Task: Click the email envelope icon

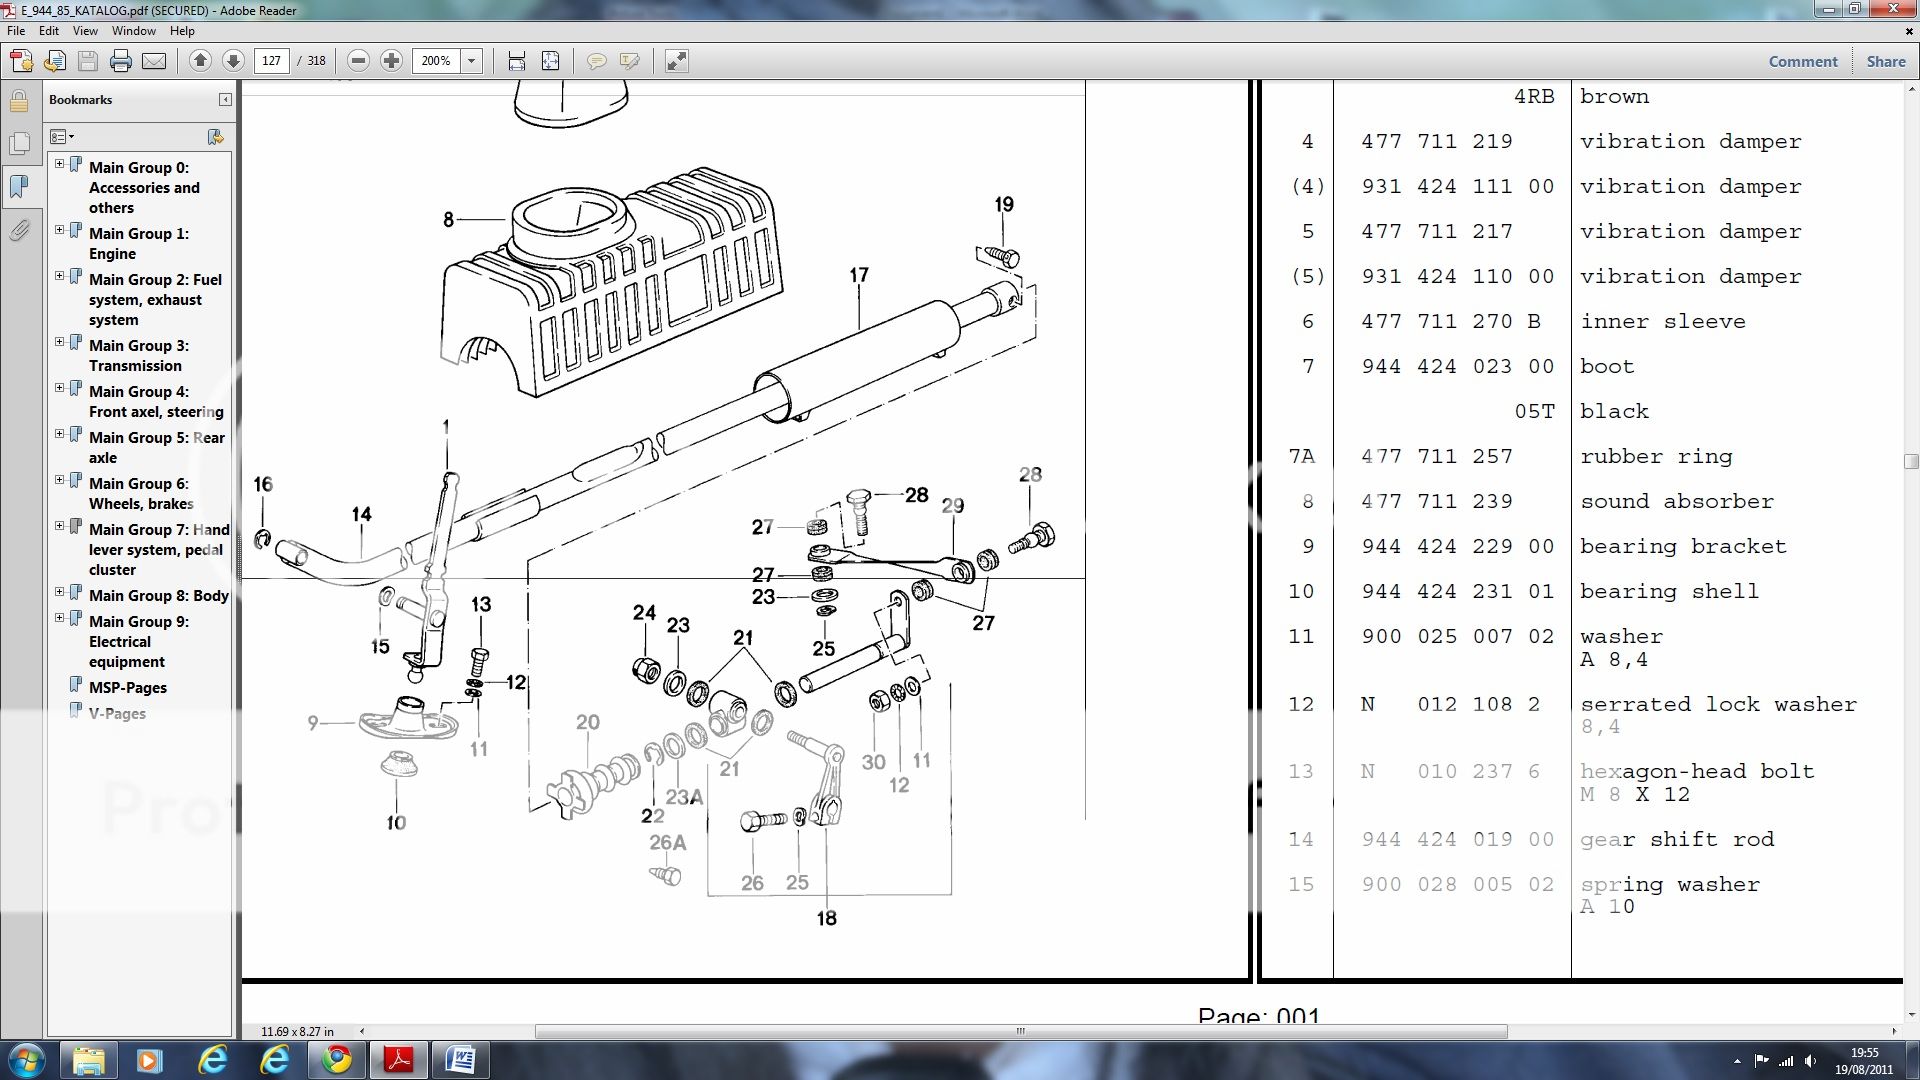Action: (x=154, y=61)
